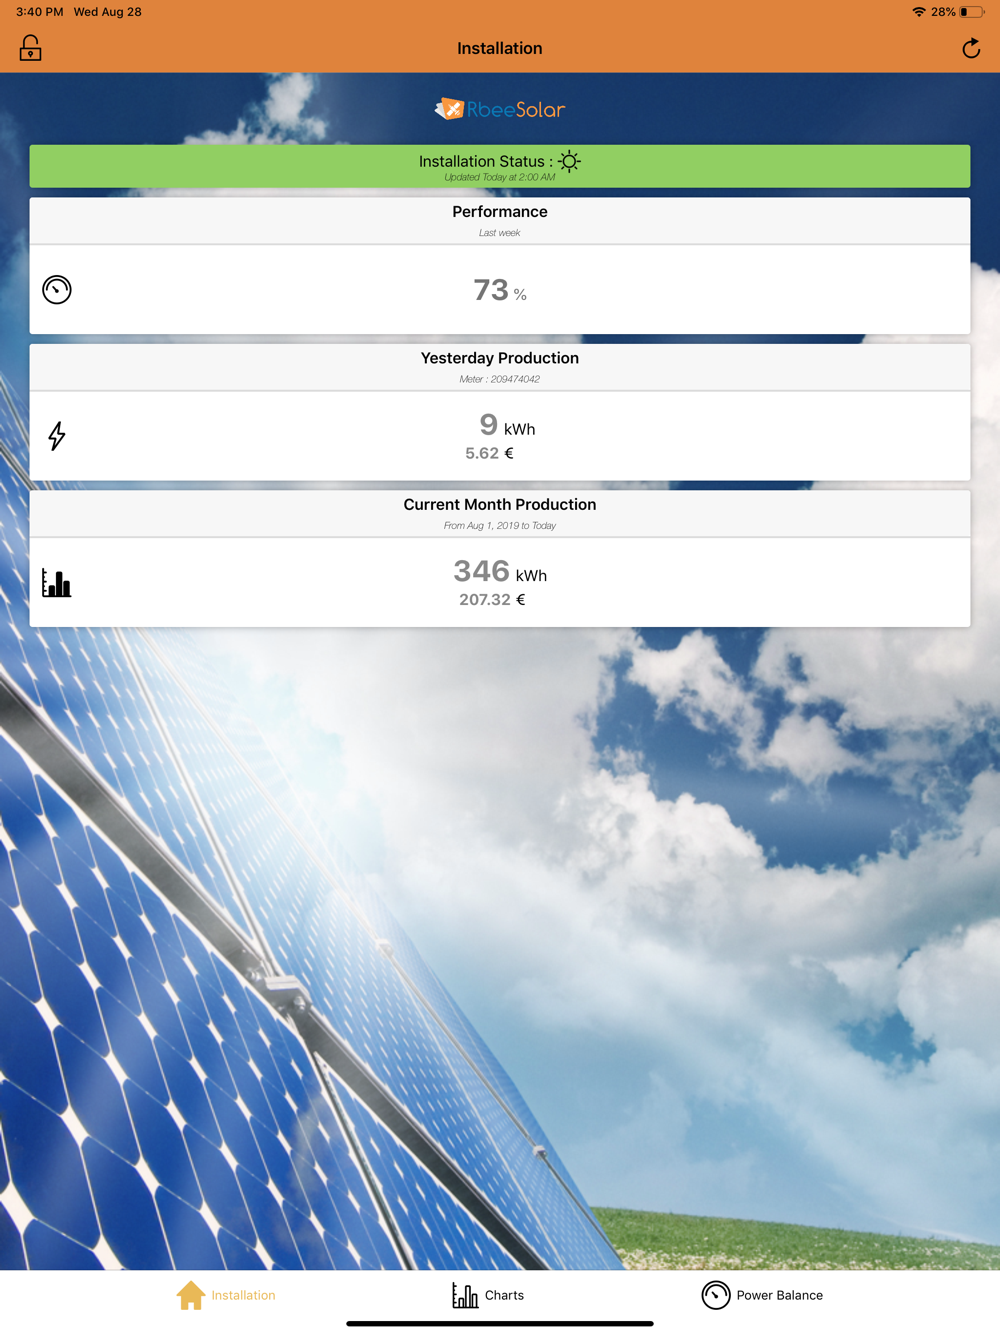Click the 9 kWh value
Screen dimensions: 1000x1334
point(507,426)
